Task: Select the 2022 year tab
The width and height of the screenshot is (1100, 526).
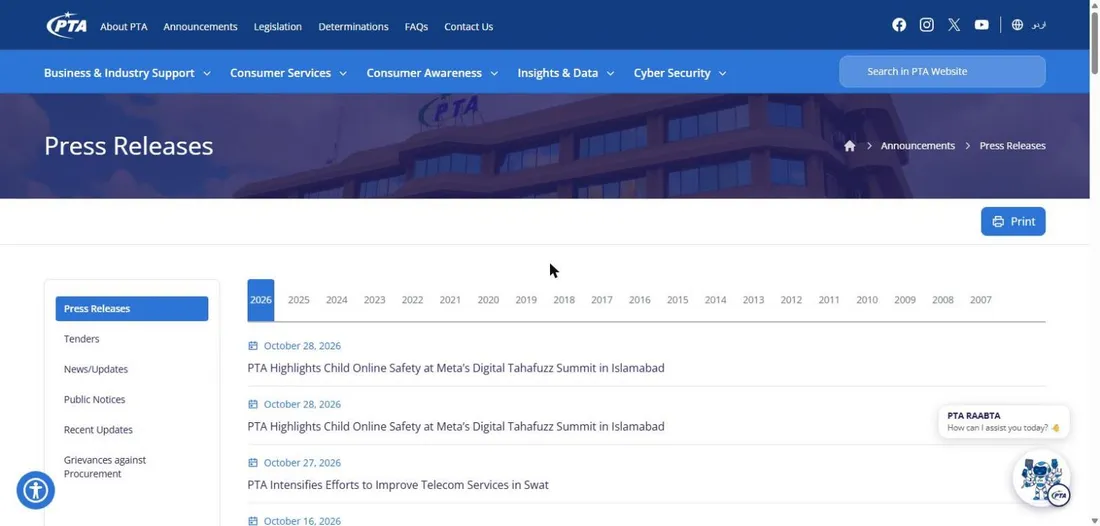Action: point(412,300)
